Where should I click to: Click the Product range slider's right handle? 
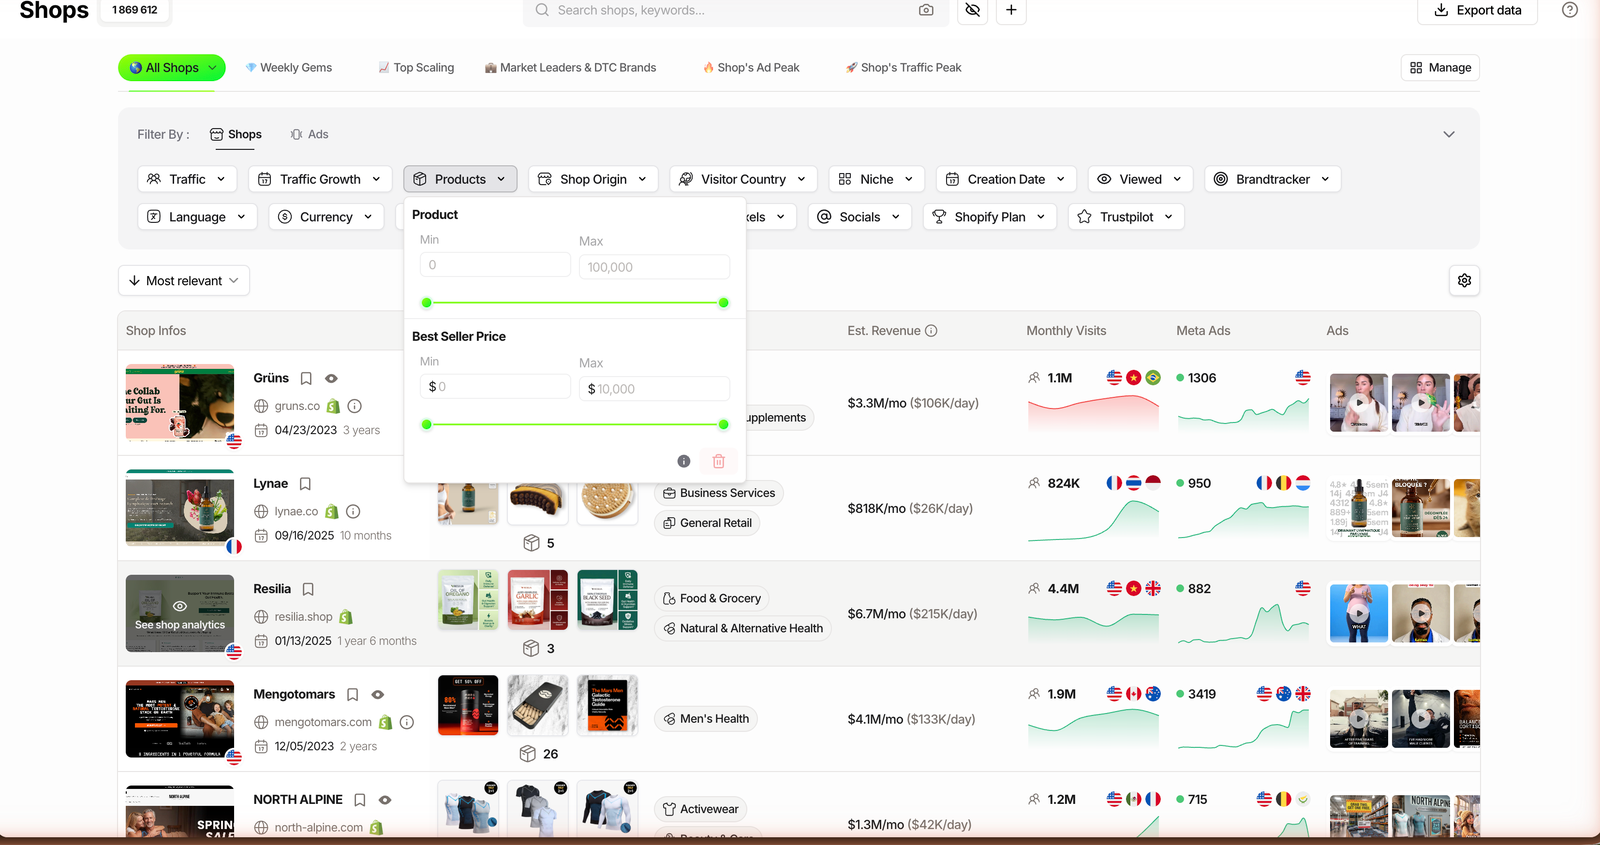pos(723,303)
